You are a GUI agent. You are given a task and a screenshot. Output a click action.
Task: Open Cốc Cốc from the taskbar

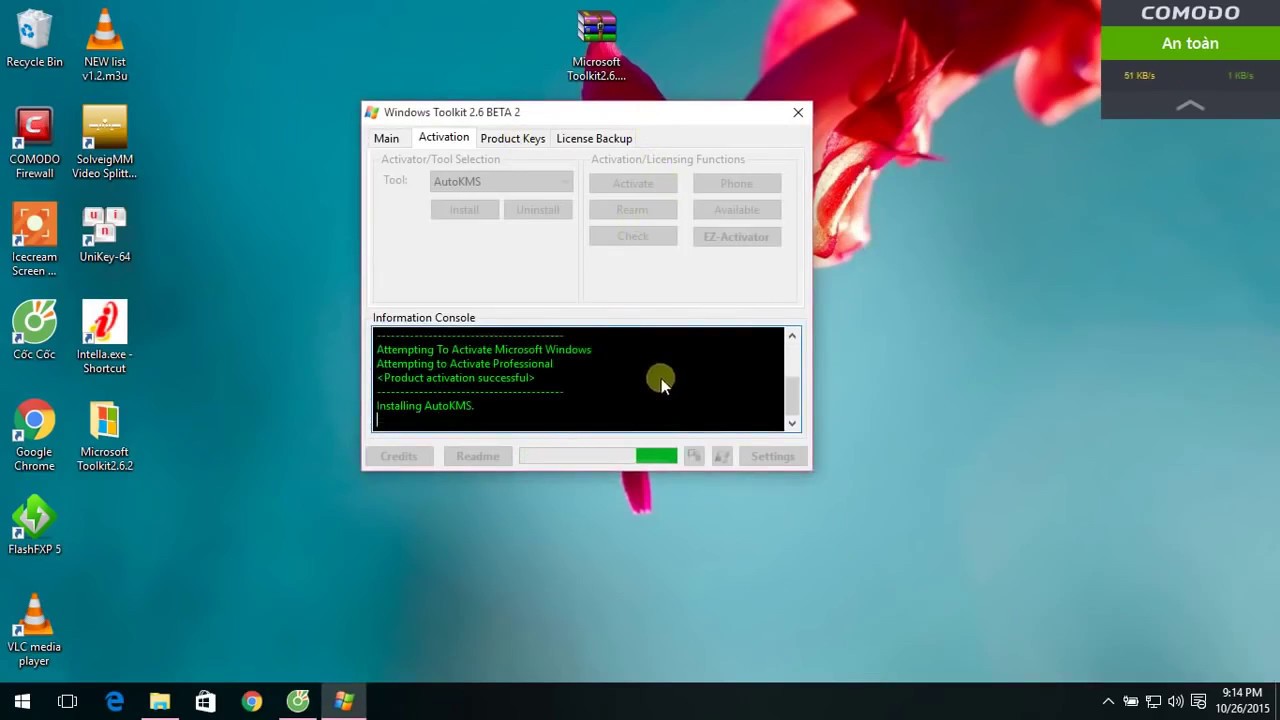pyautogui.click(x=298, y=702)
